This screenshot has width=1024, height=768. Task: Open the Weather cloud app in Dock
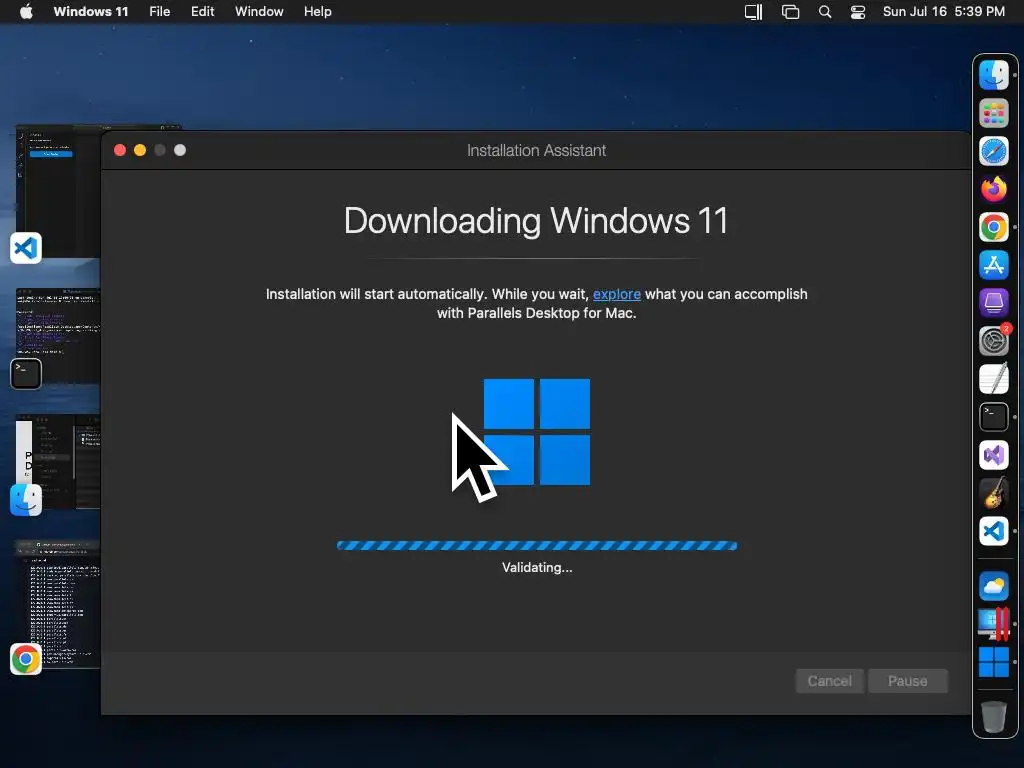(993, 586)
